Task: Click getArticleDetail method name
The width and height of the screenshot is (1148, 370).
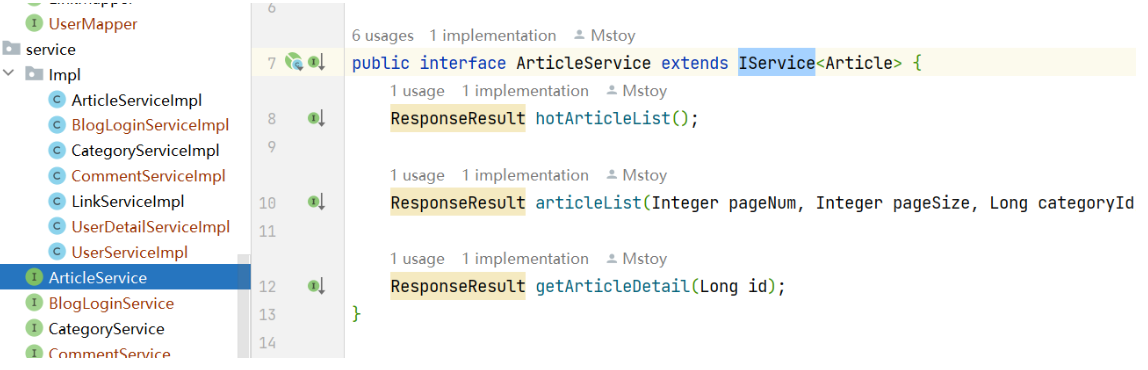Action: (x=613, y=286)
